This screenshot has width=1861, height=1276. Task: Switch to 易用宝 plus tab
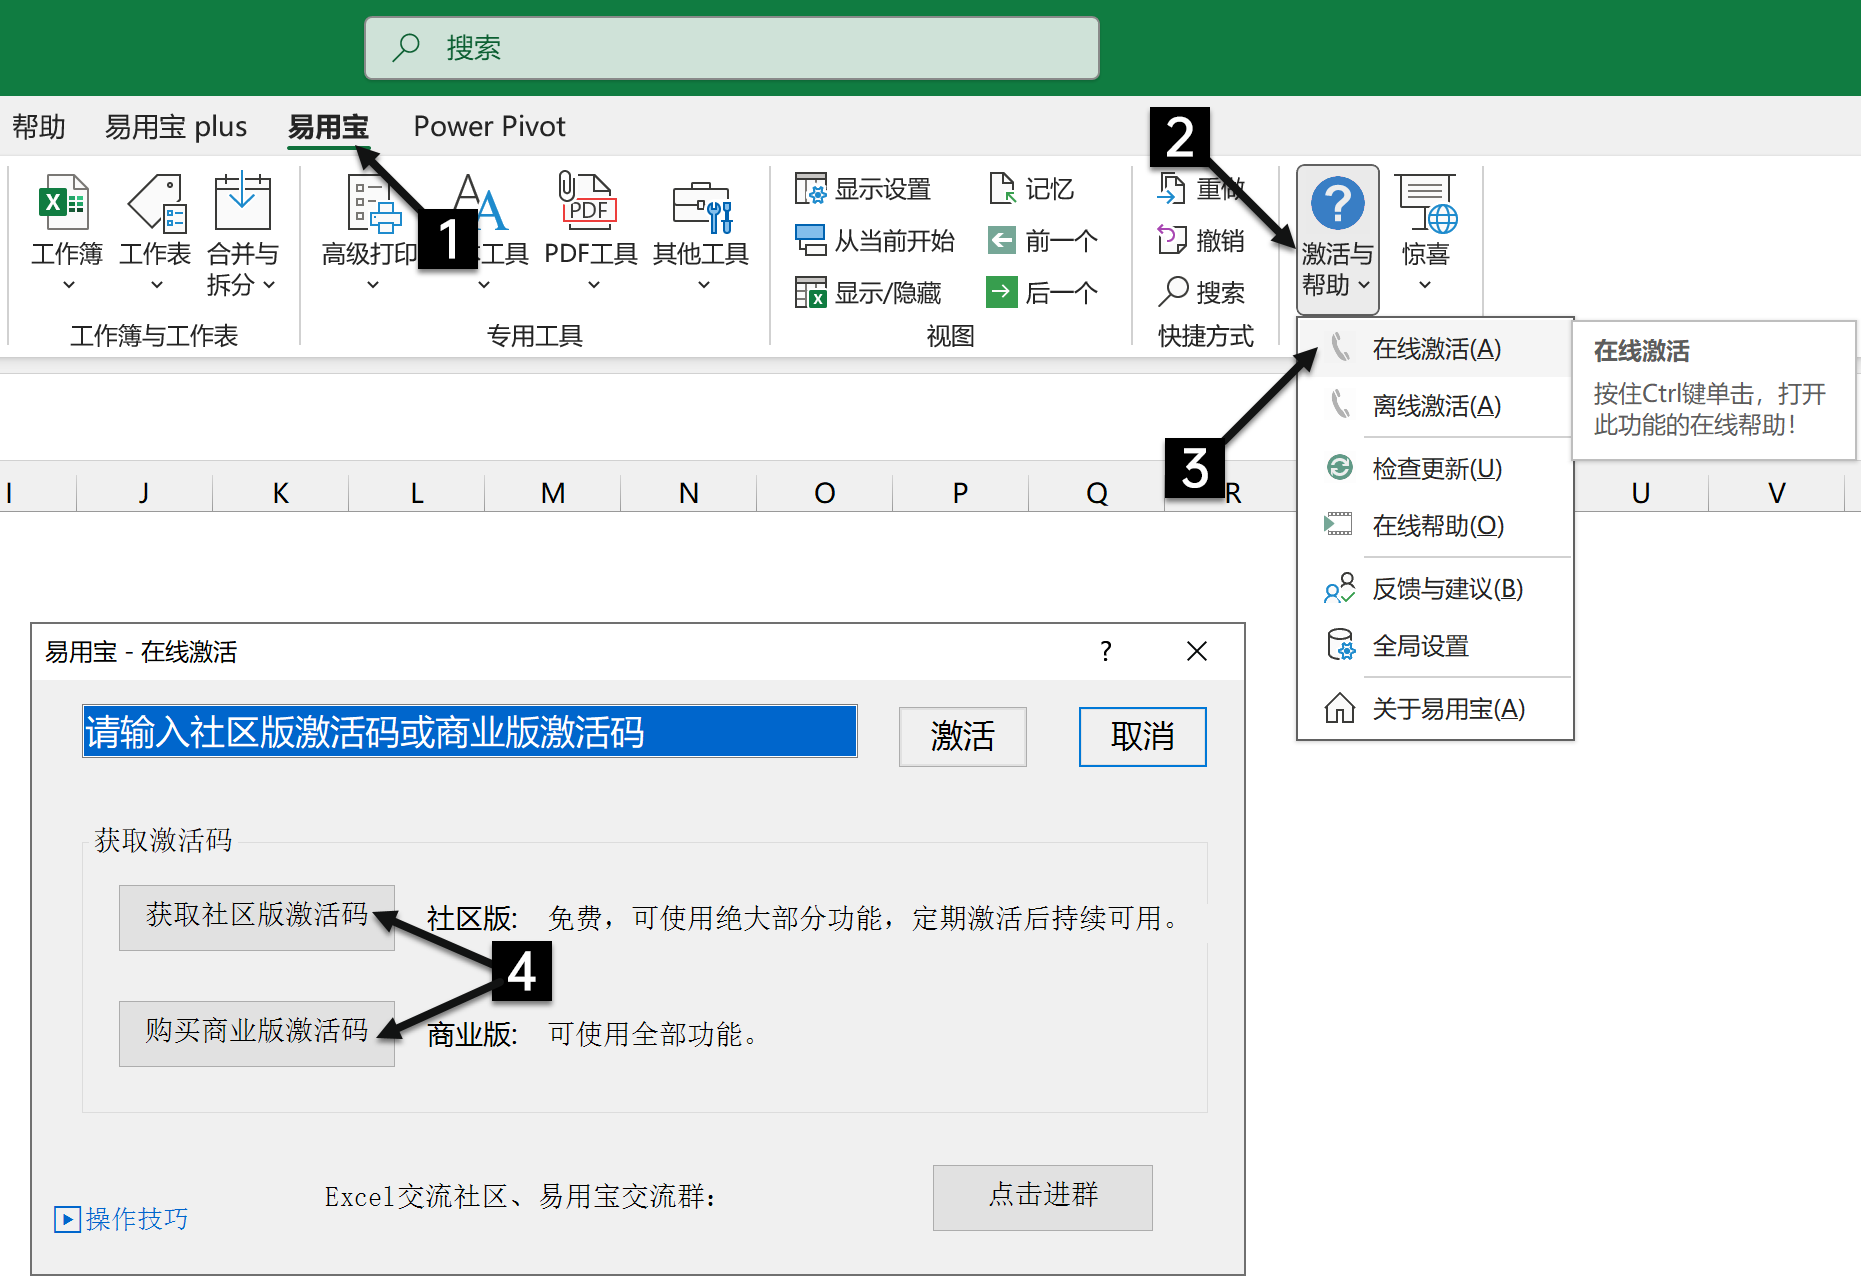[176, 126]
